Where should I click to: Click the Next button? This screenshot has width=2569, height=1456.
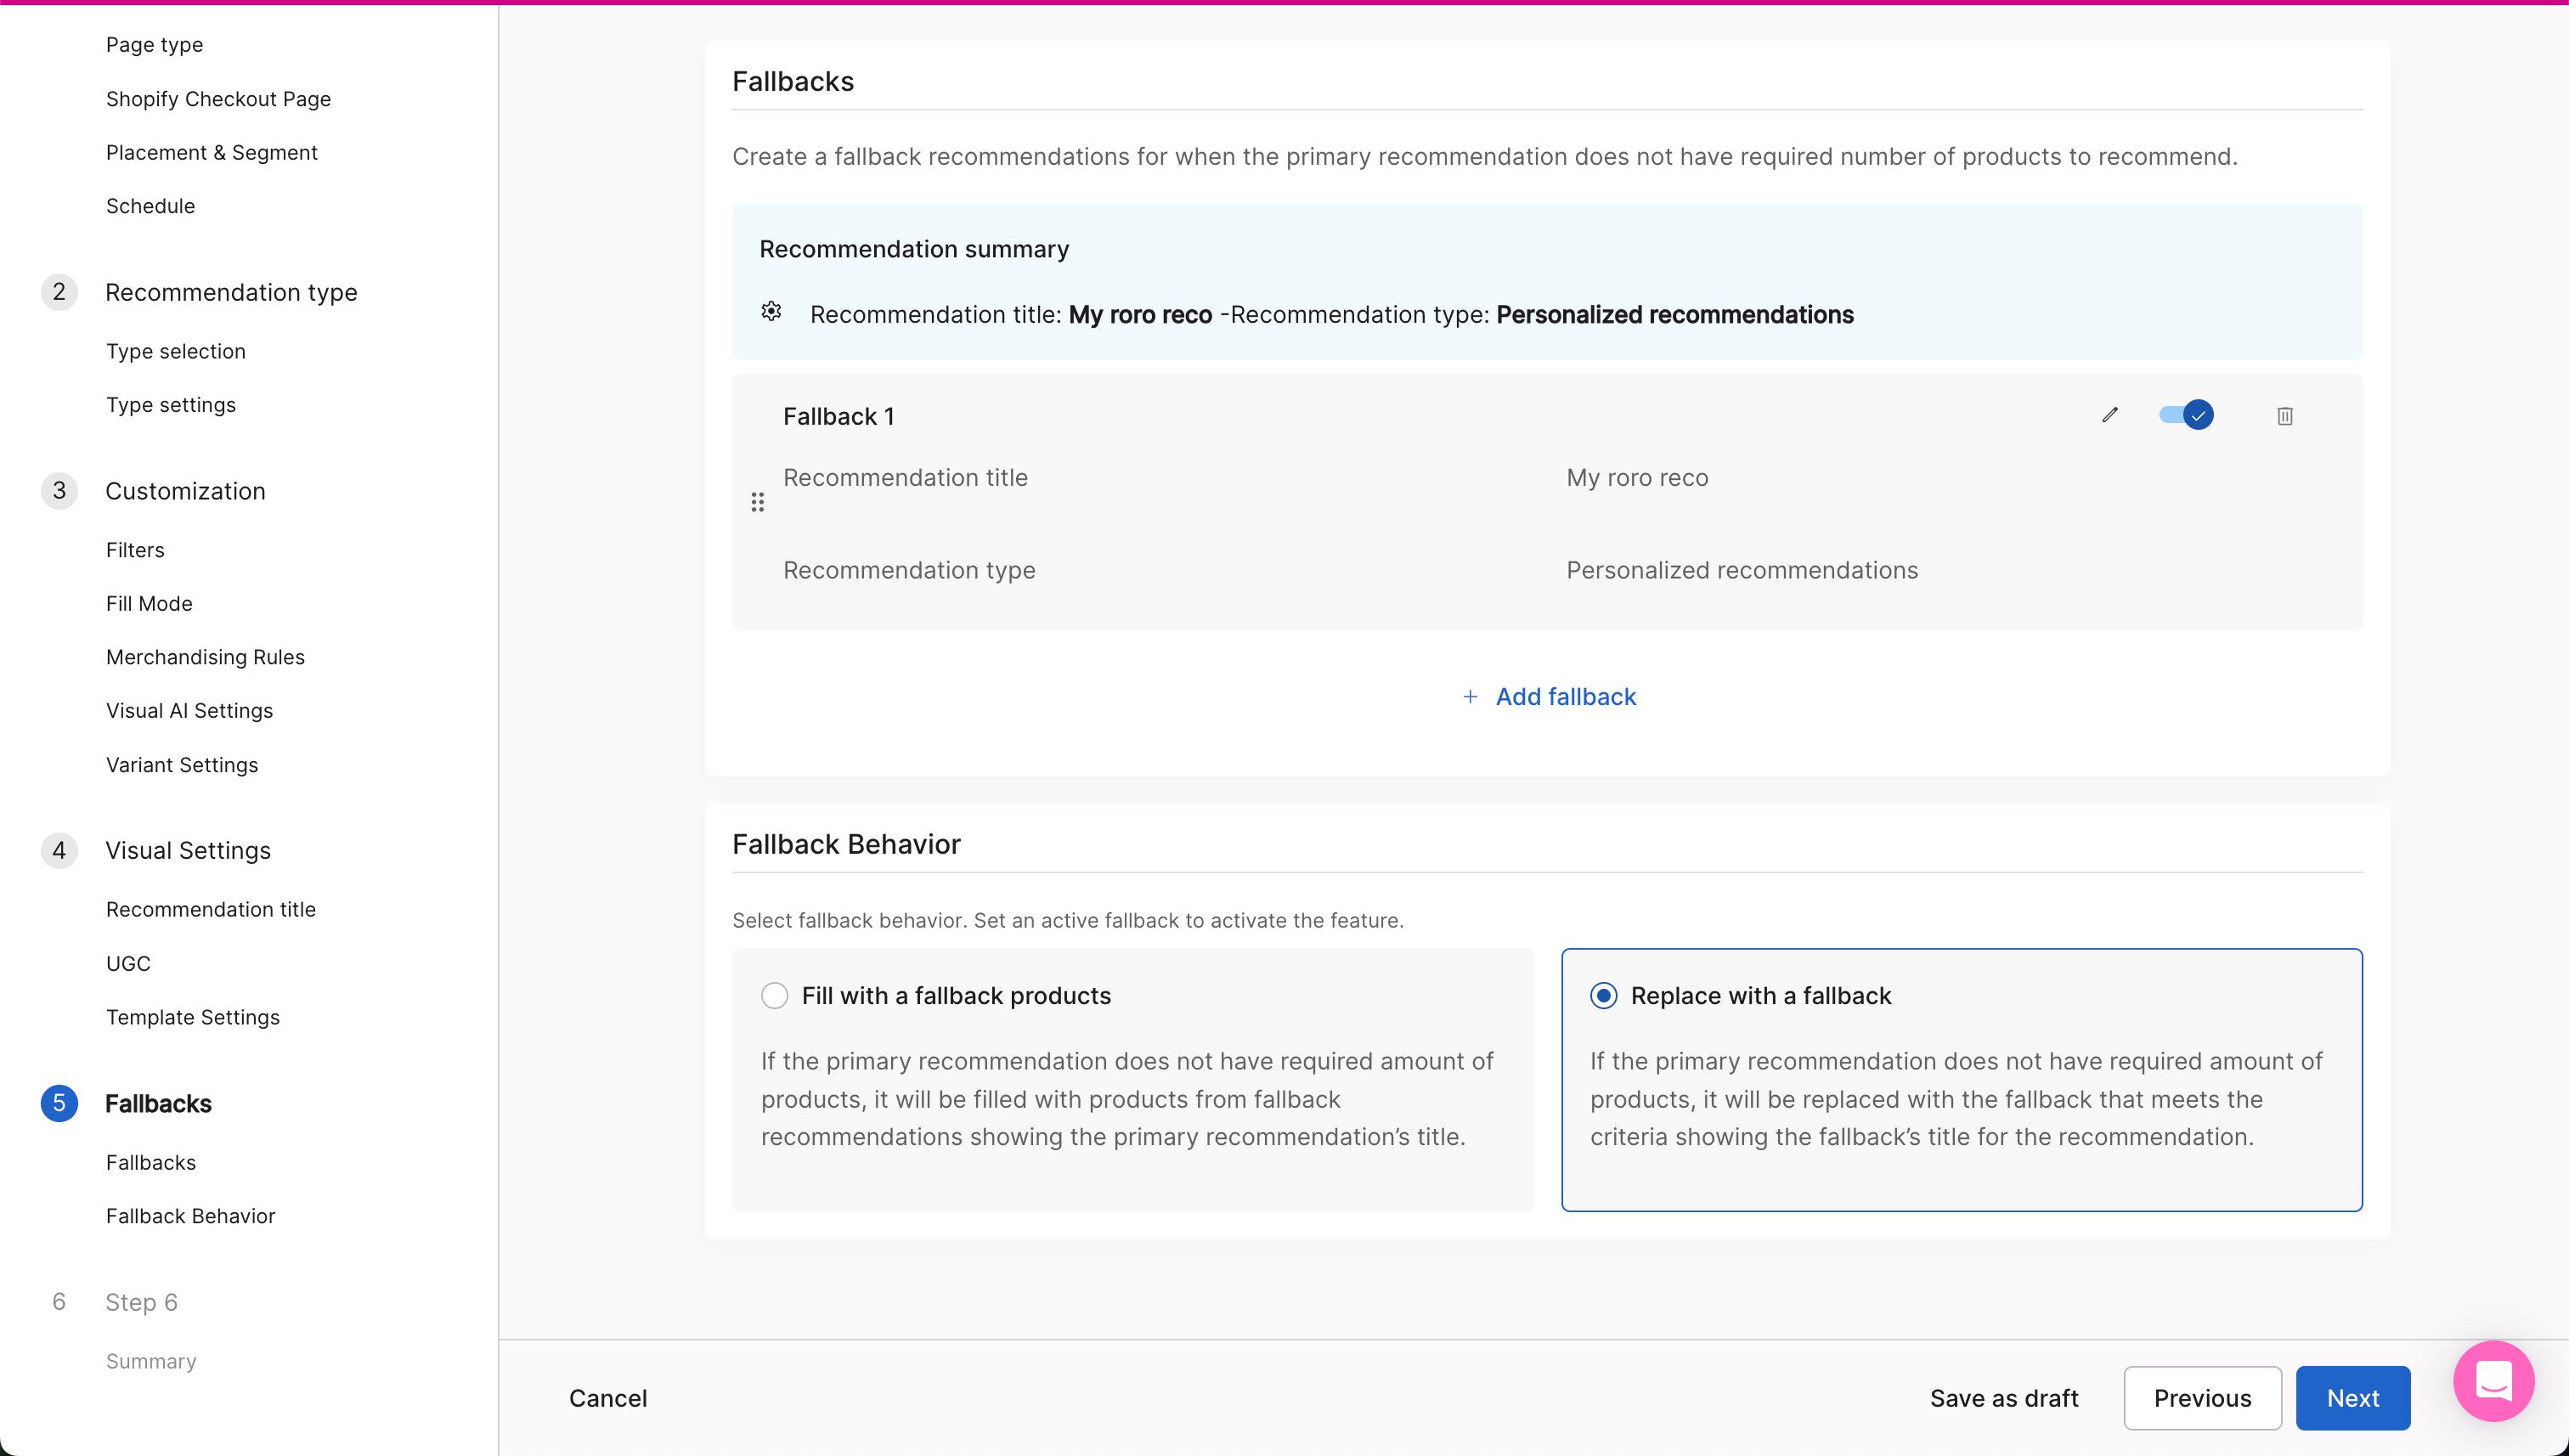coord(2352,1397)
